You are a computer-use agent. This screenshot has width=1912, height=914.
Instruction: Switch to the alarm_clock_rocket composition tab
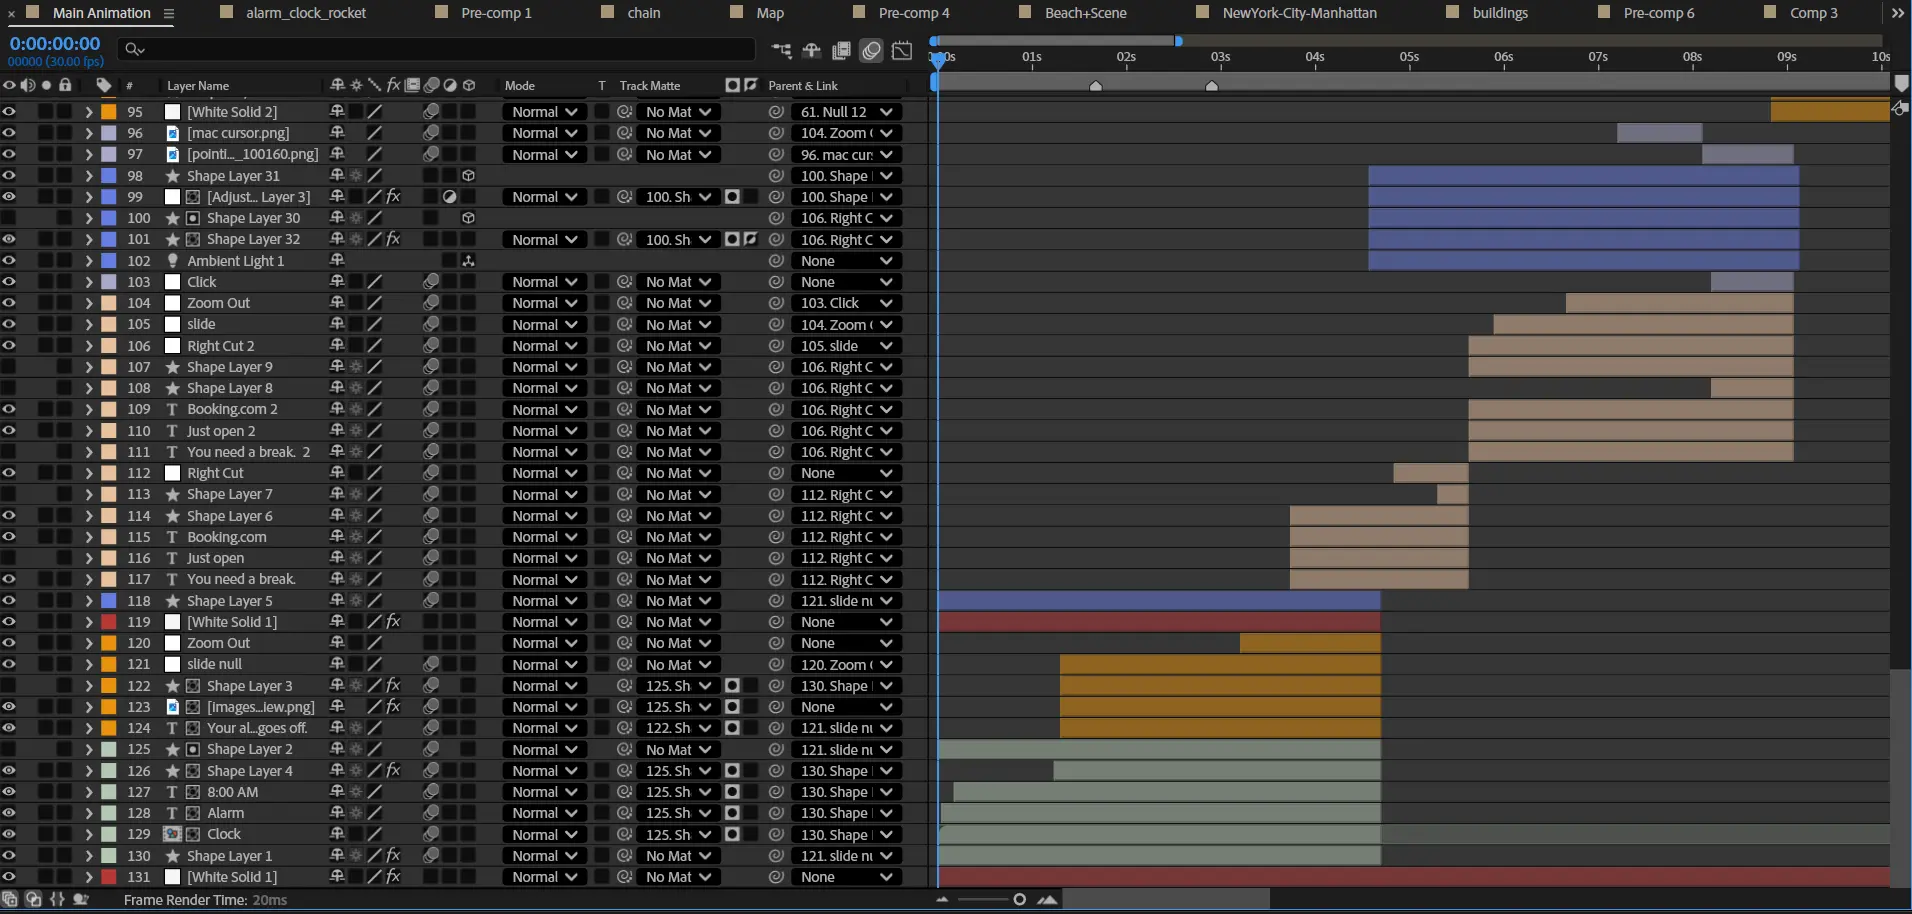(x=306, y=13)
